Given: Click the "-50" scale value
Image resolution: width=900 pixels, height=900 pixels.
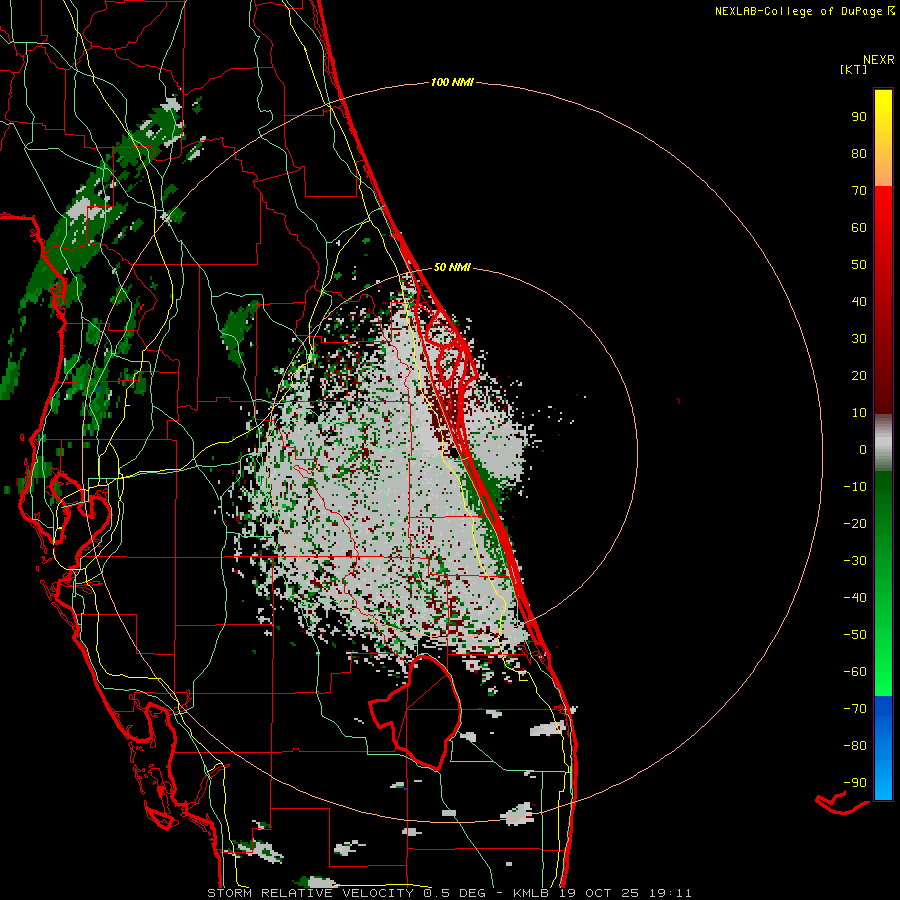Looking at the screenshot, I should [x=855, y=635].
